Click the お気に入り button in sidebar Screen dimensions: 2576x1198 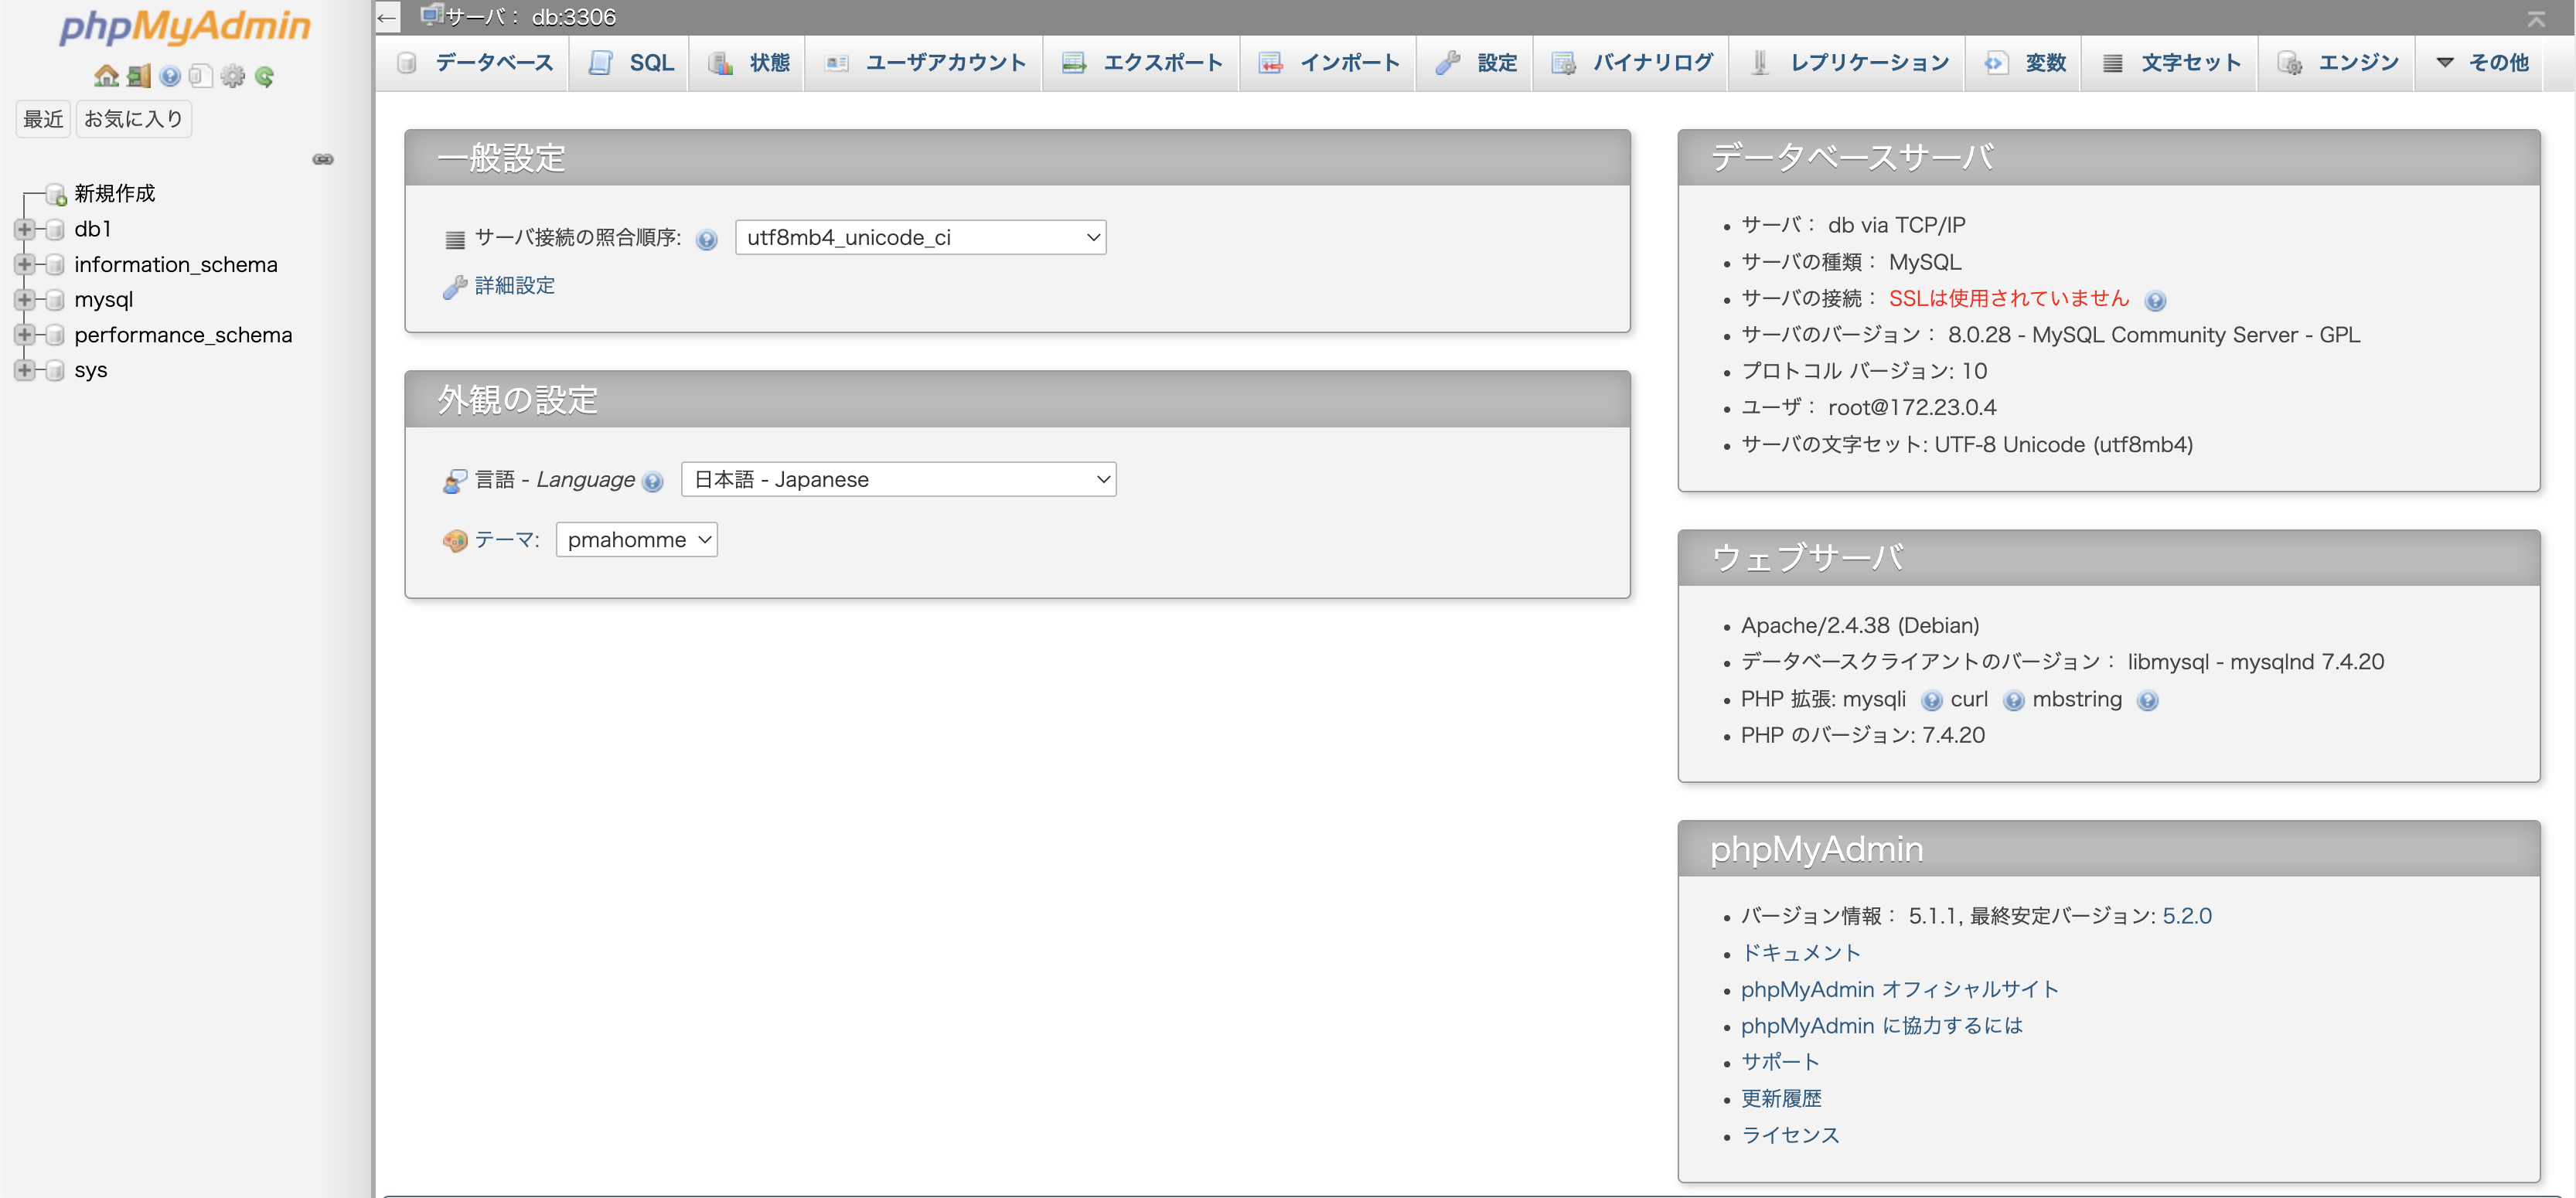point(133,119)
